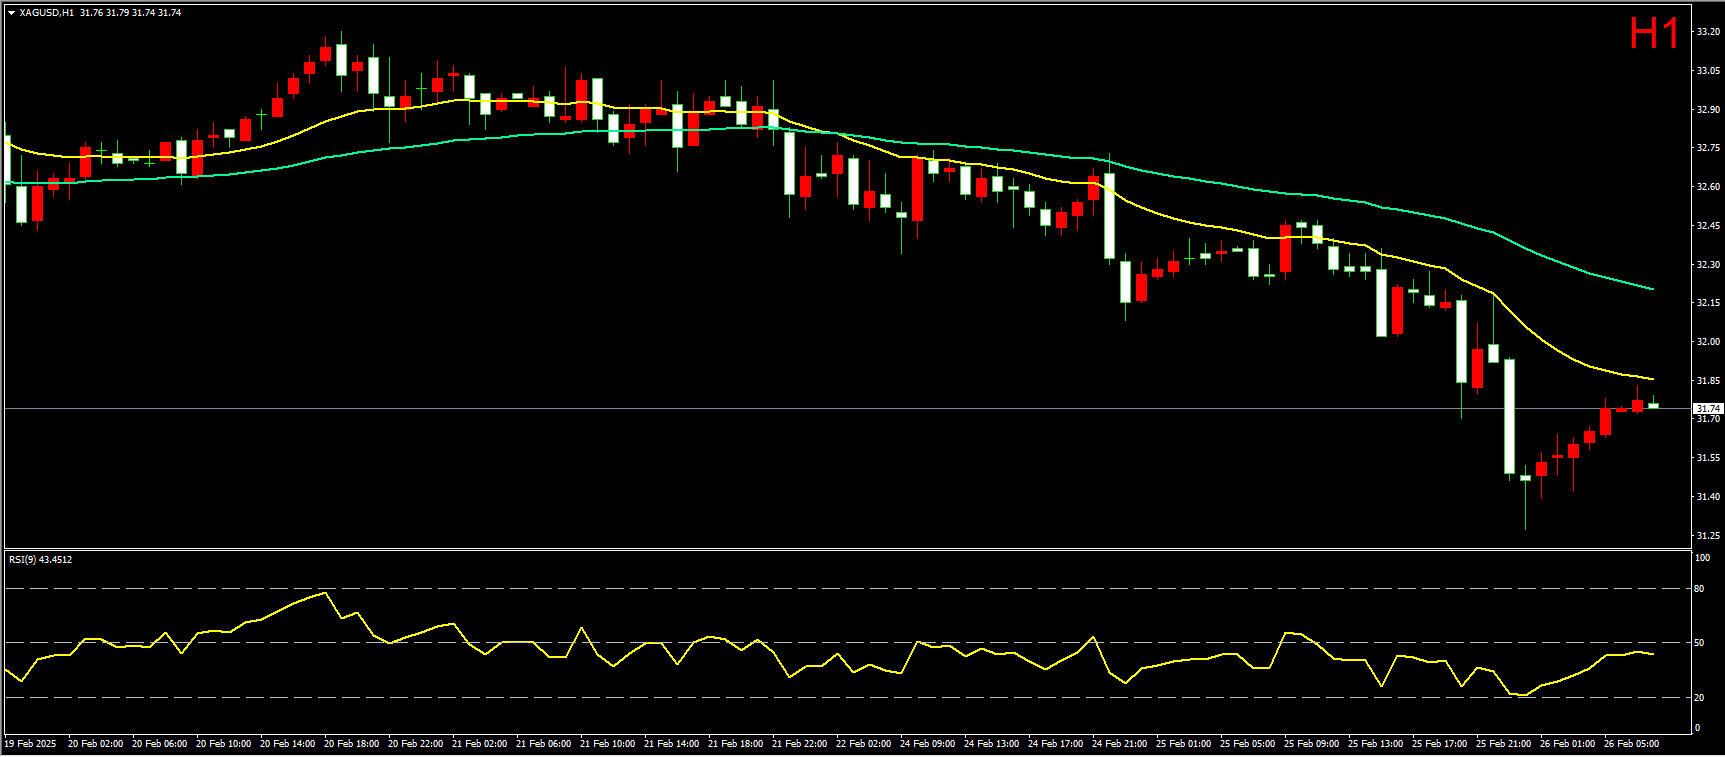Click the RSI(9) 43.4512 indicator label
The width and height of the screenshot is (1725, 757).
click(x=41, y=560)
